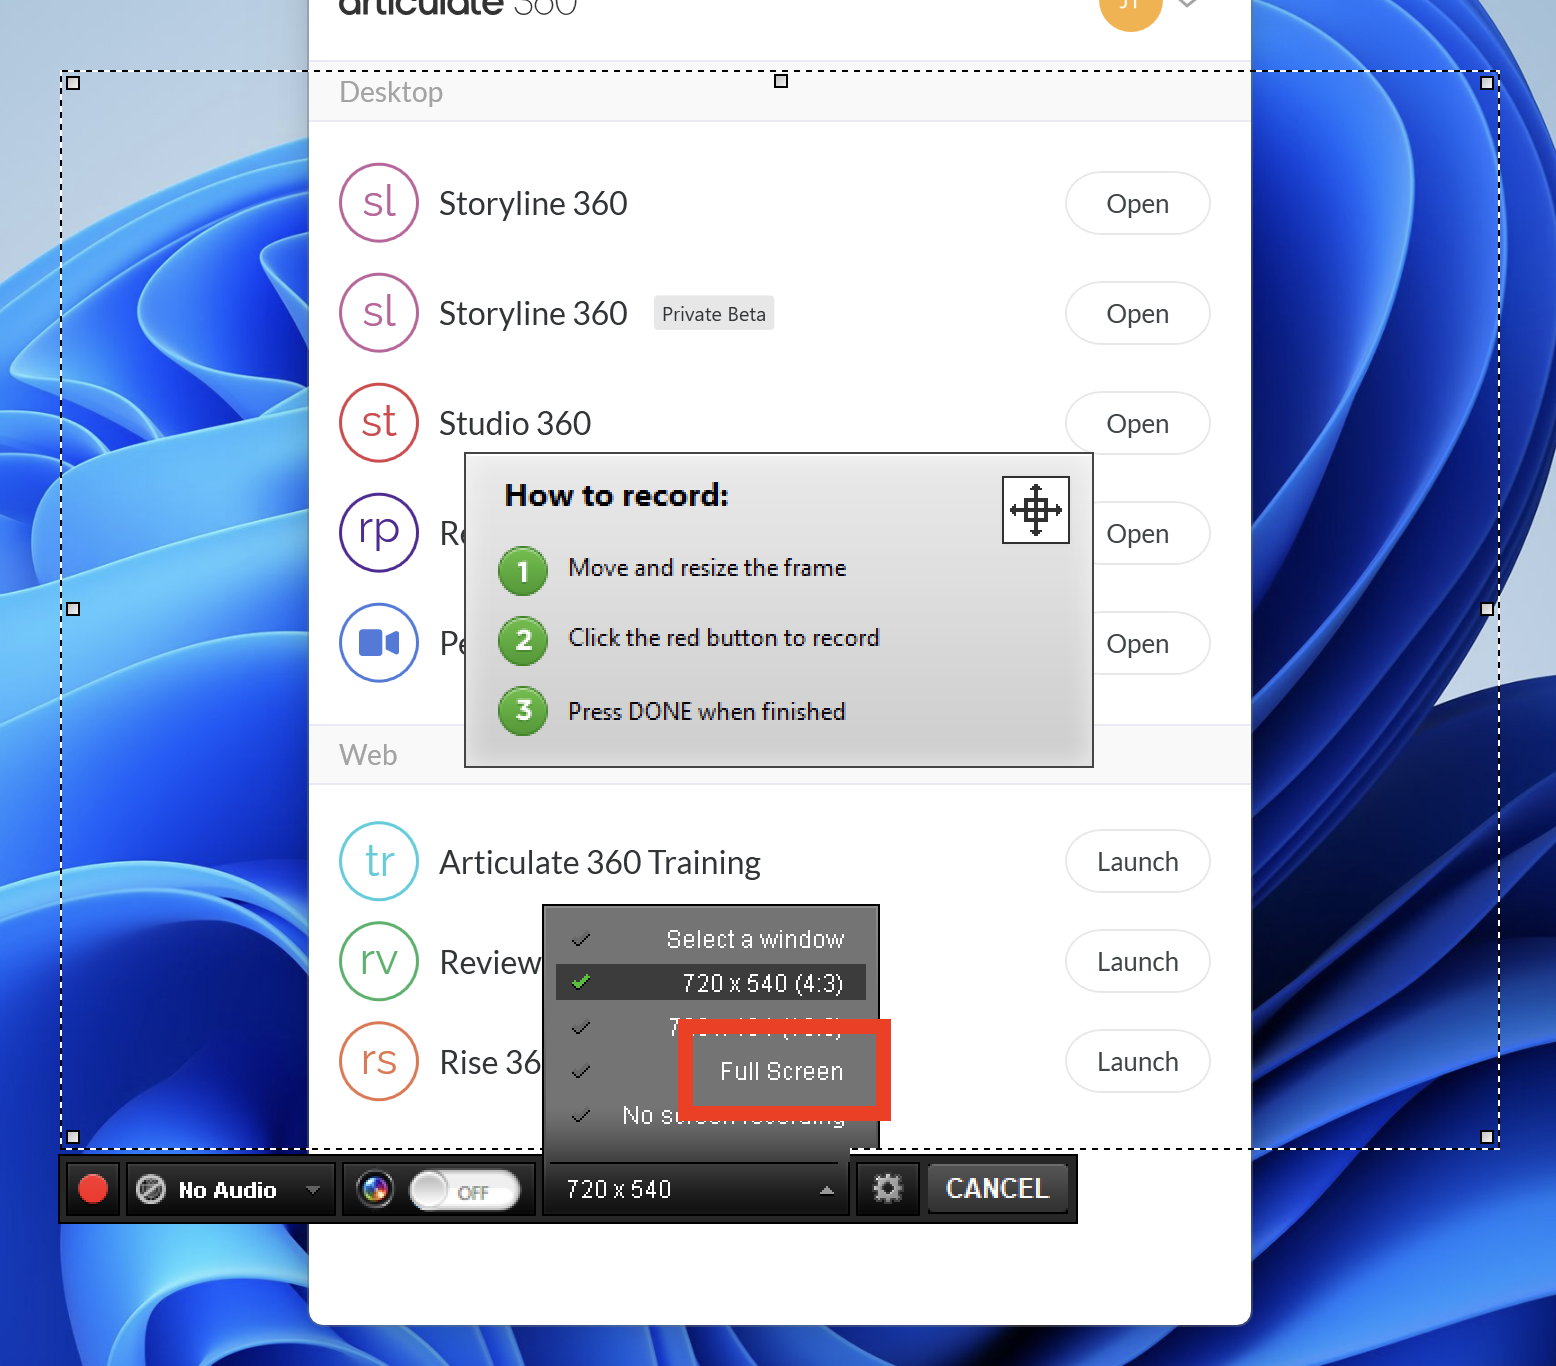Viewport: 1556px width, 1366px height.
Task: Open Studio 360
Action: coord(1138,423)
